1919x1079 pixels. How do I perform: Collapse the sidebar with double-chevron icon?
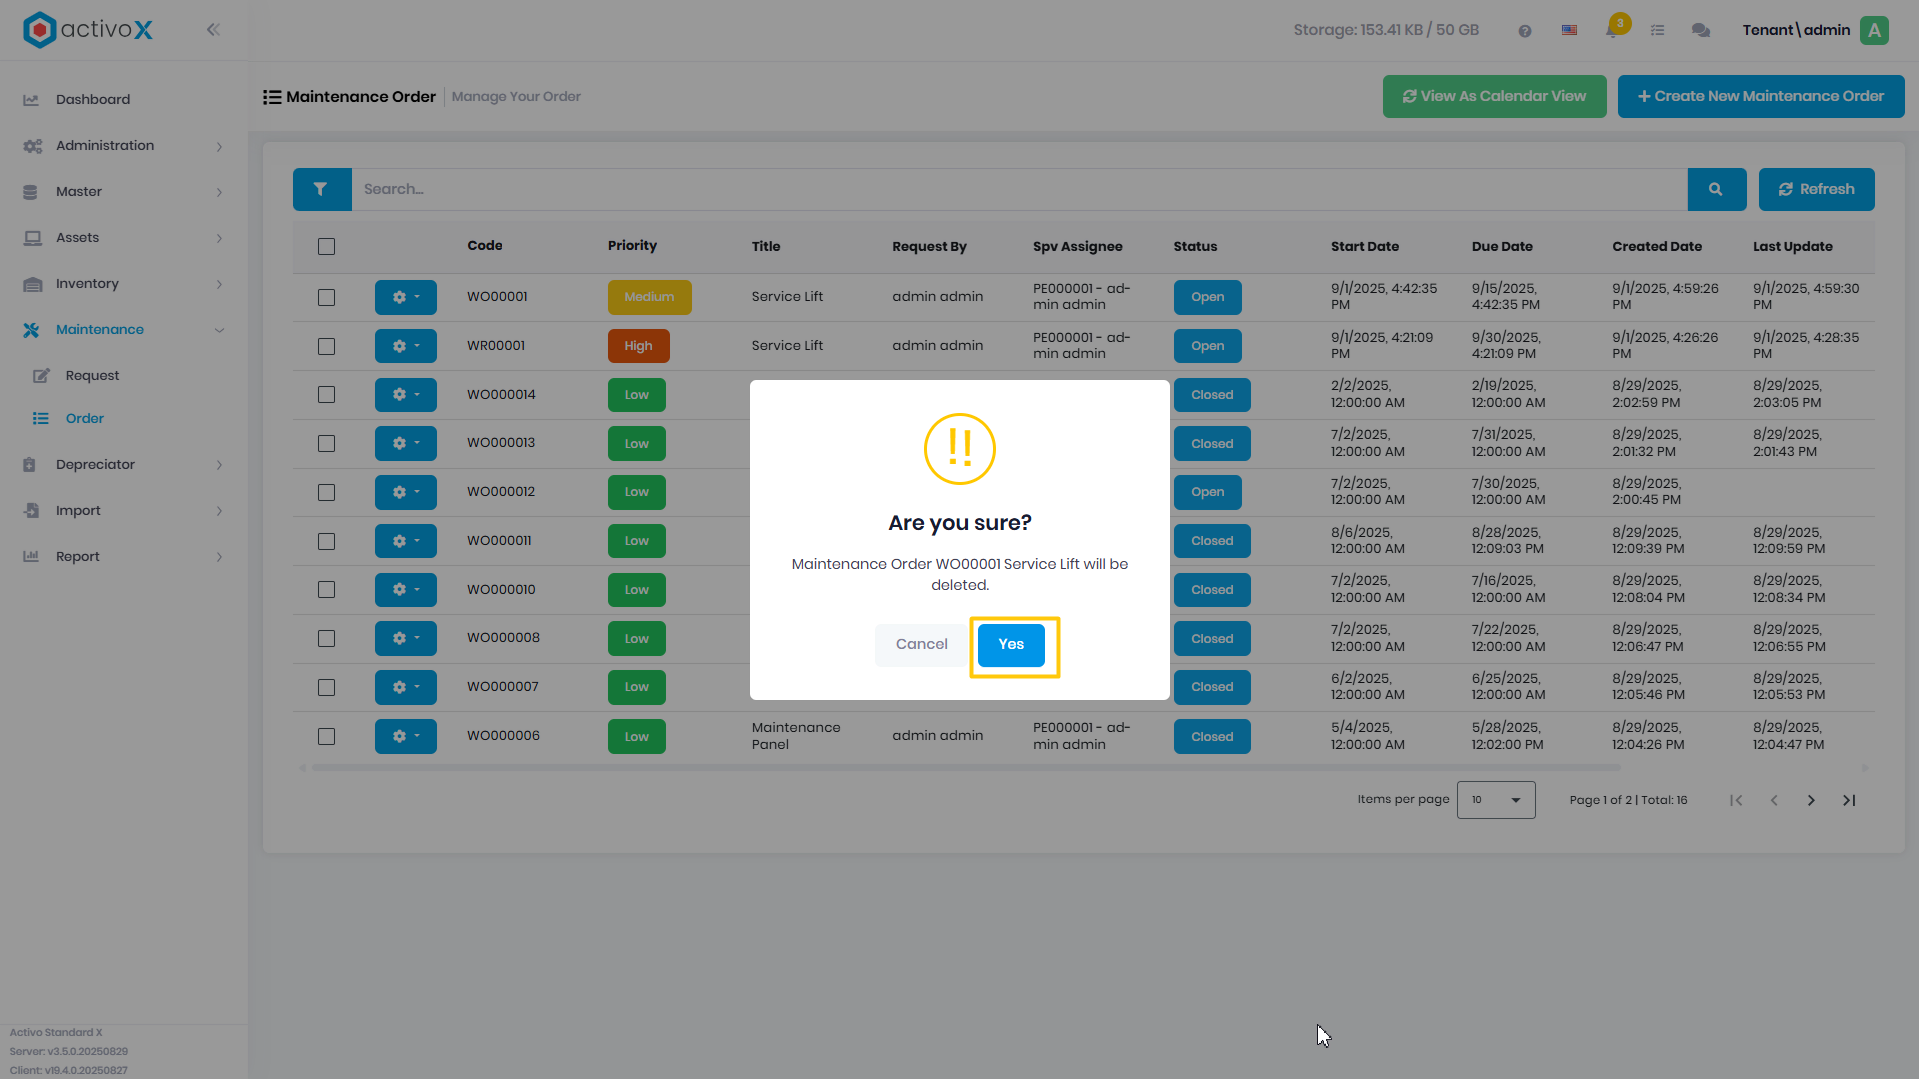(x=213, y=30)
